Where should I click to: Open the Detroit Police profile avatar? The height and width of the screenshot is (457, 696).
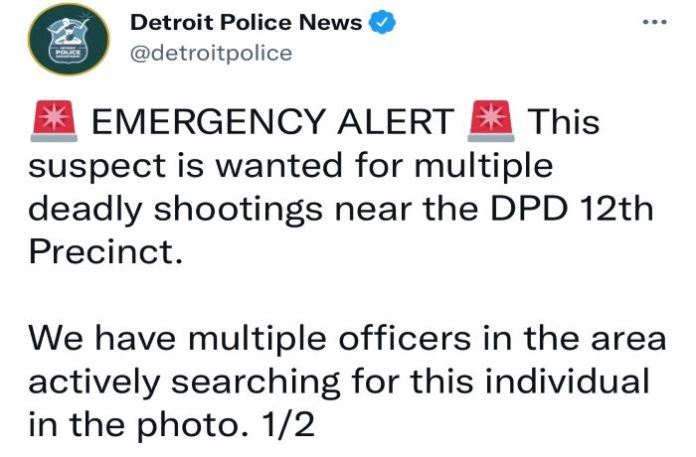[68, 39]
